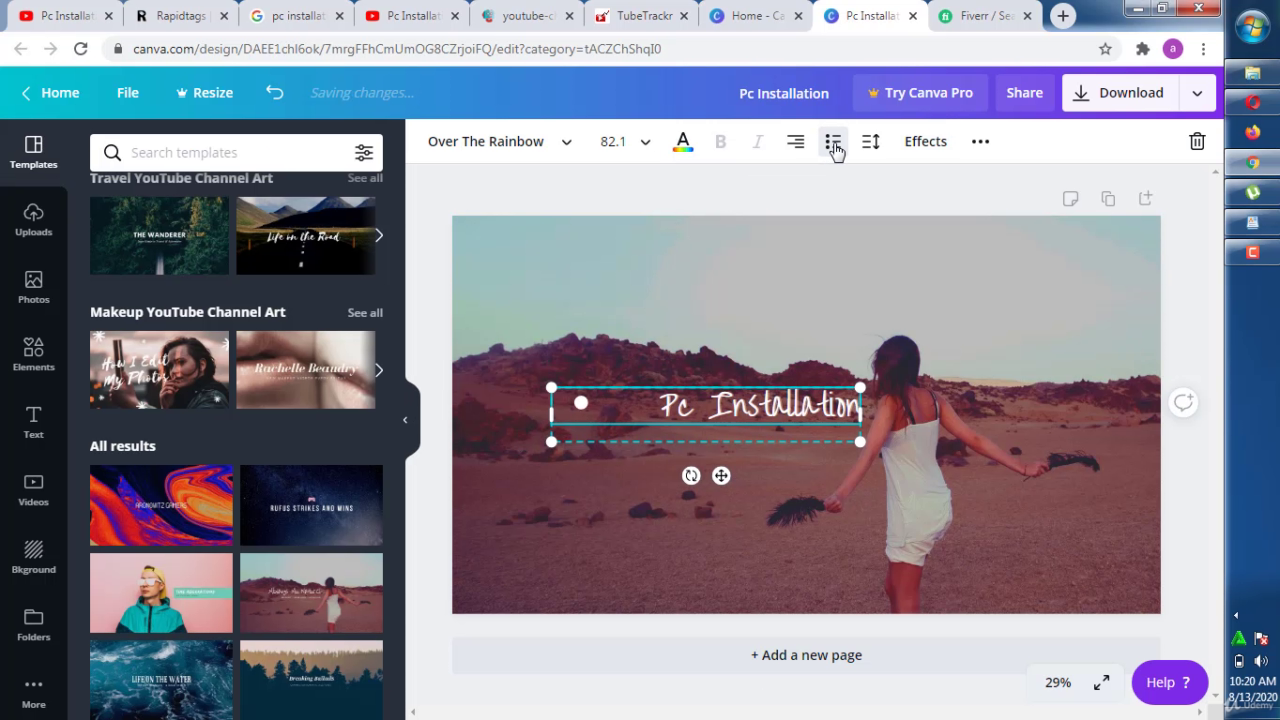
Task: Click the Download button
Action: [x=1119, y=93]
